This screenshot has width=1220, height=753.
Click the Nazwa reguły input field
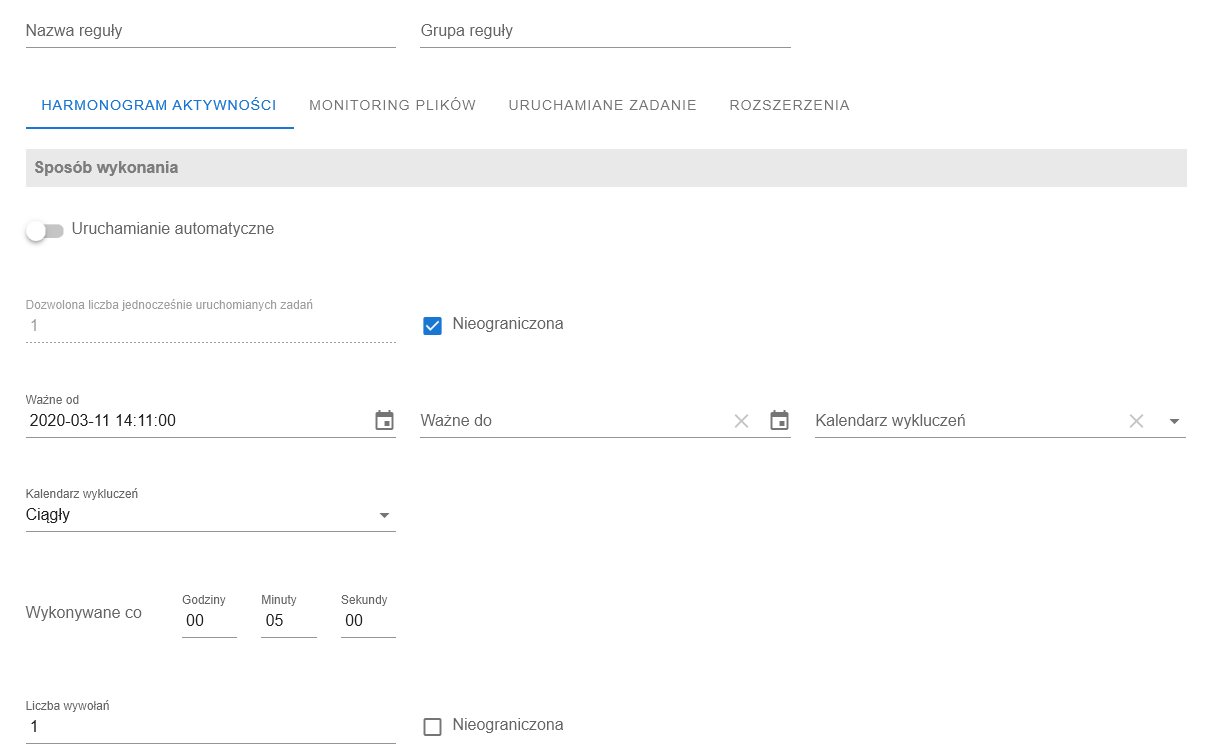click(x=210, y=31)
